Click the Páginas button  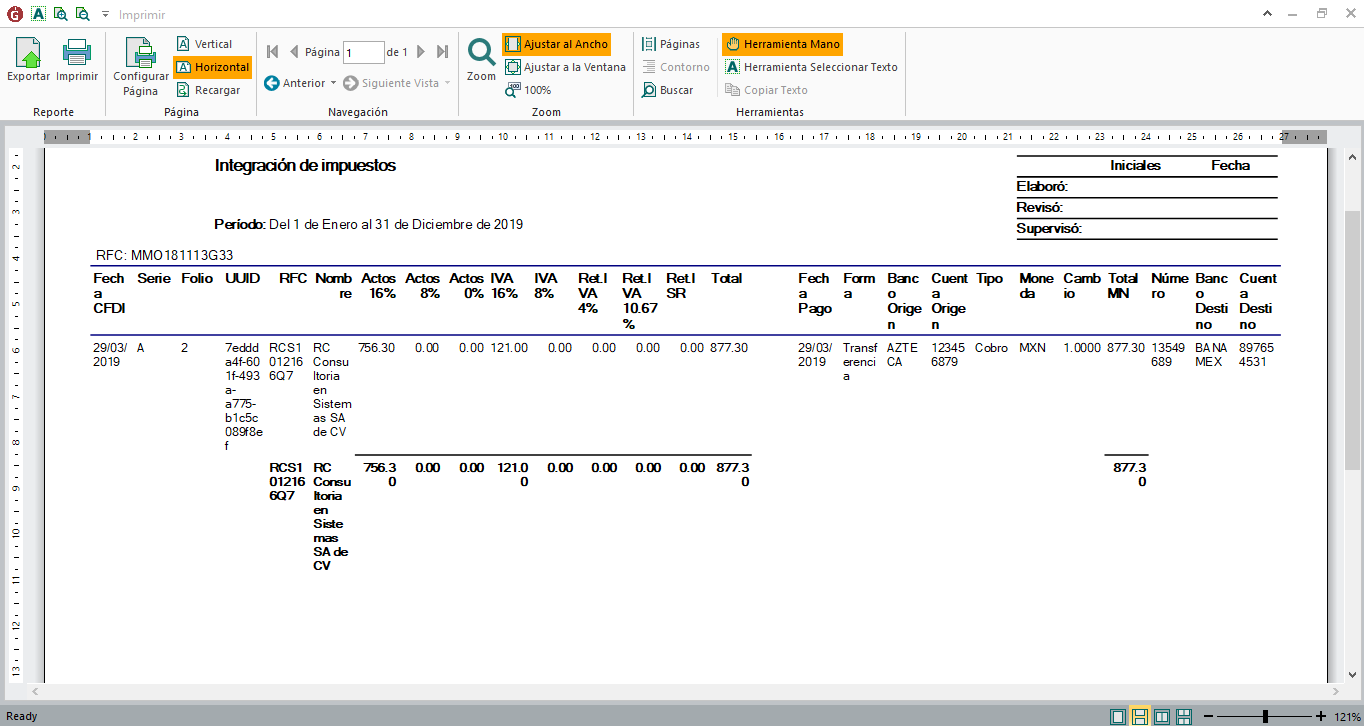(x=670, y=44)
